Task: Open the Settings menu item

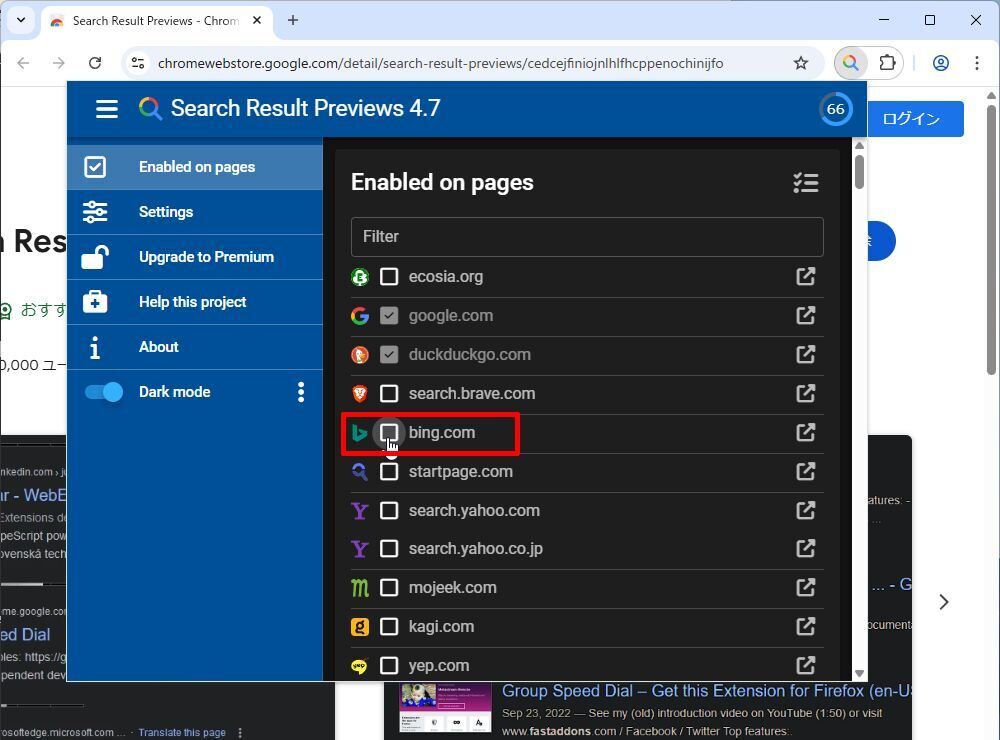Action: tap(195, 212)
